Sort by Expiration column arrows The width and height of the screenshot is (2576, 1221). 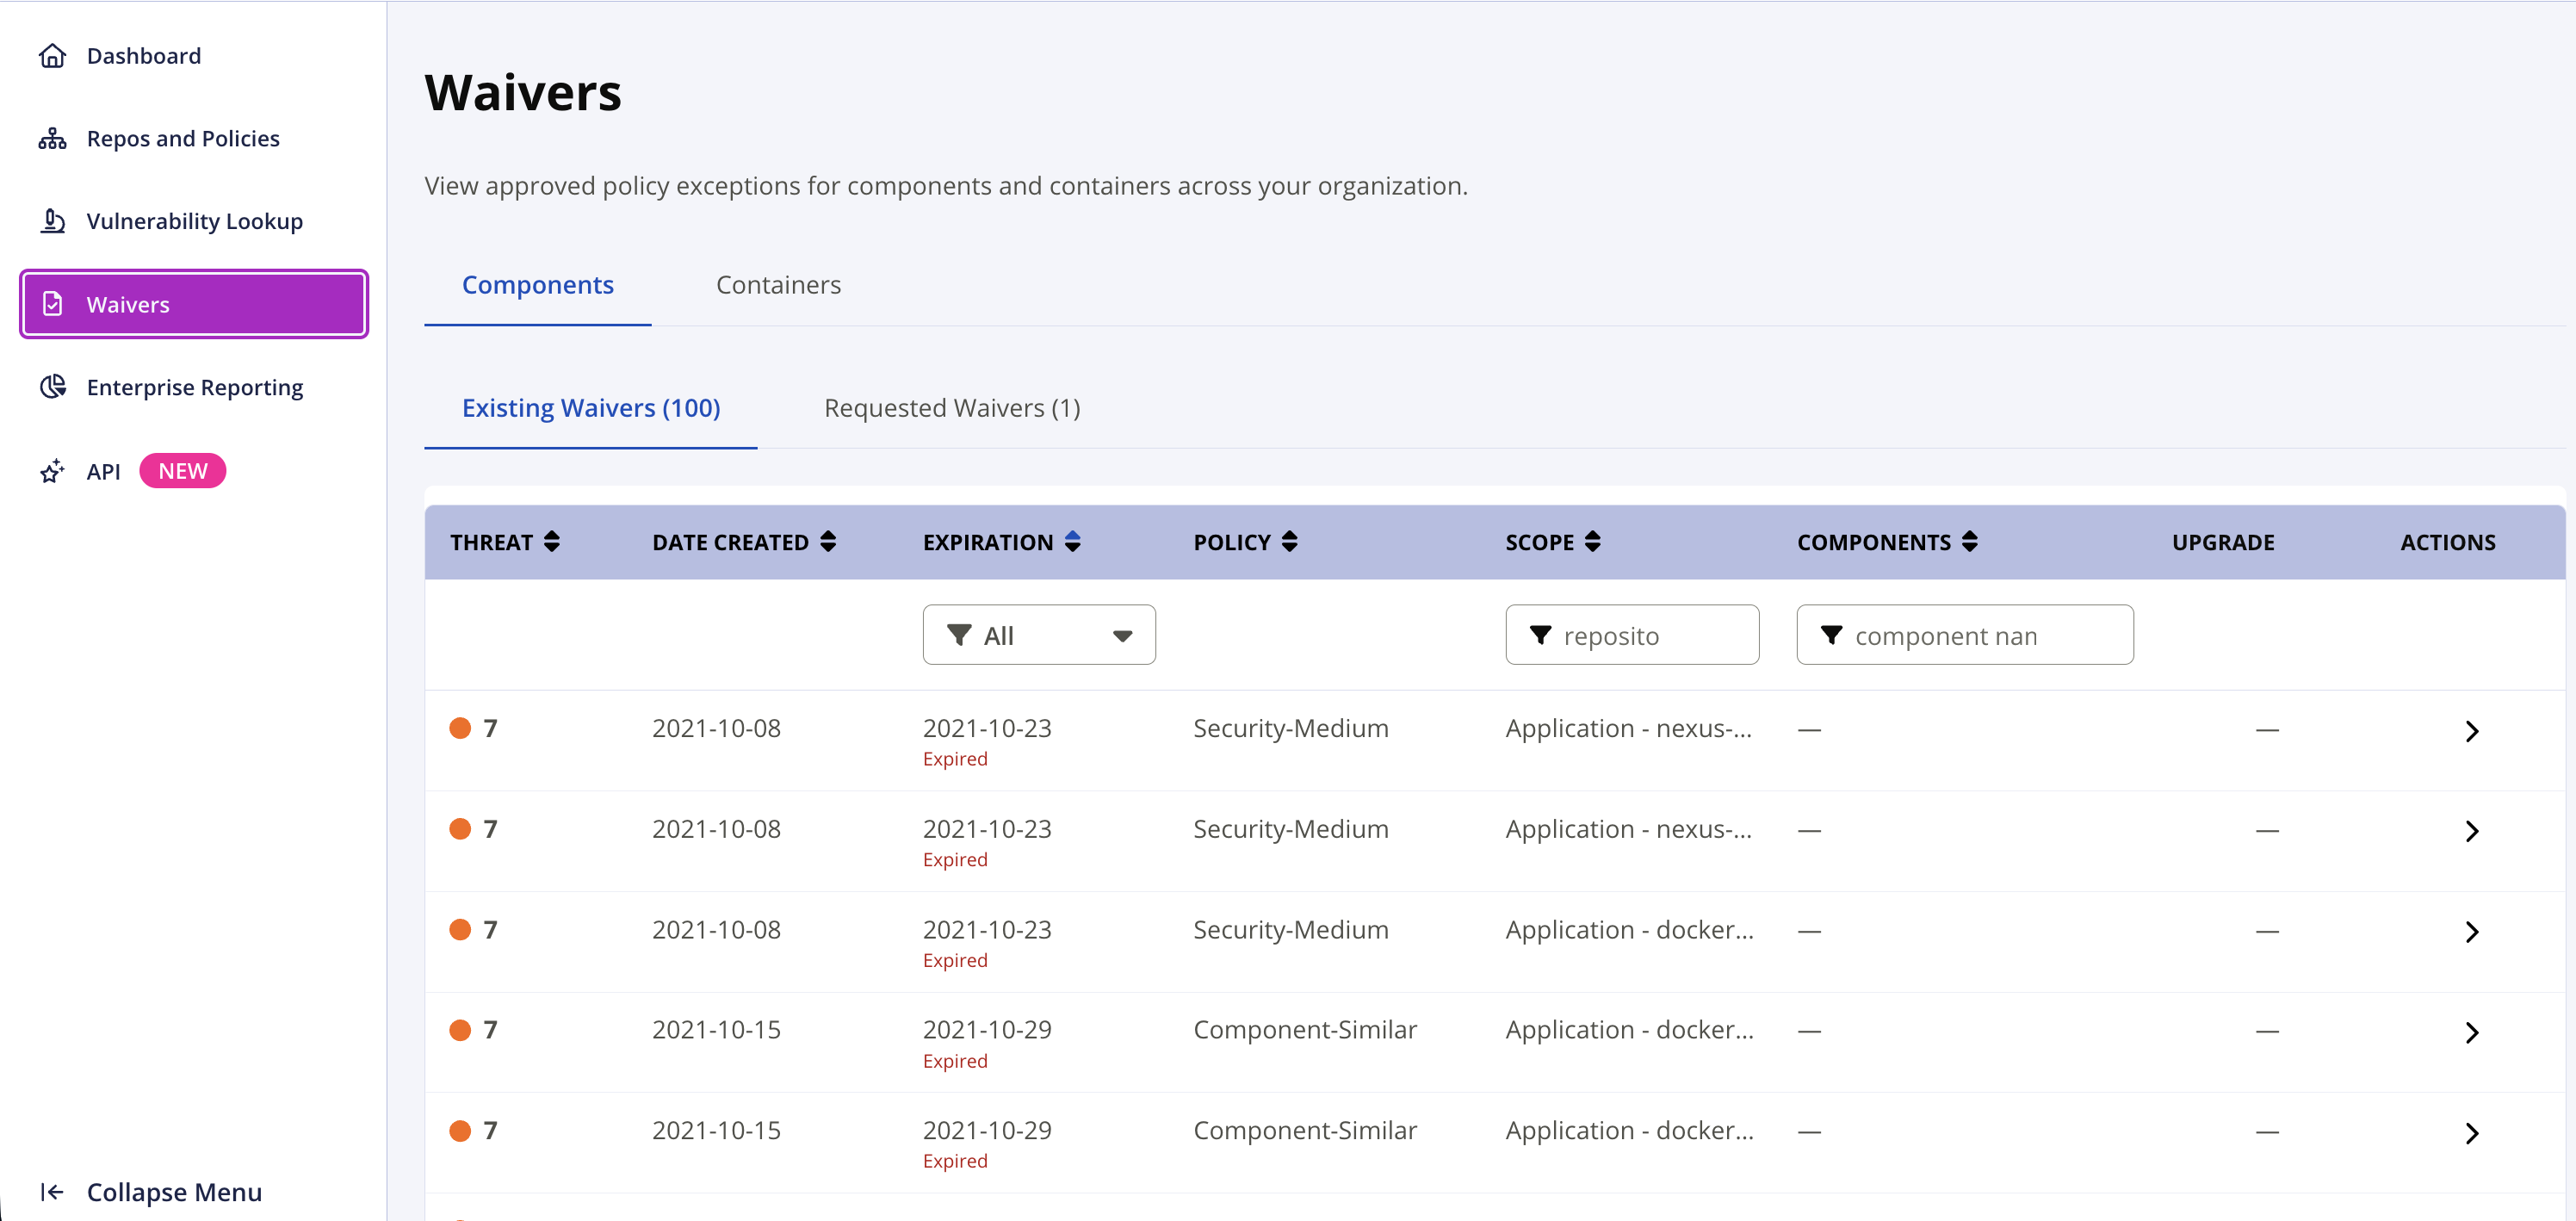1073,542
